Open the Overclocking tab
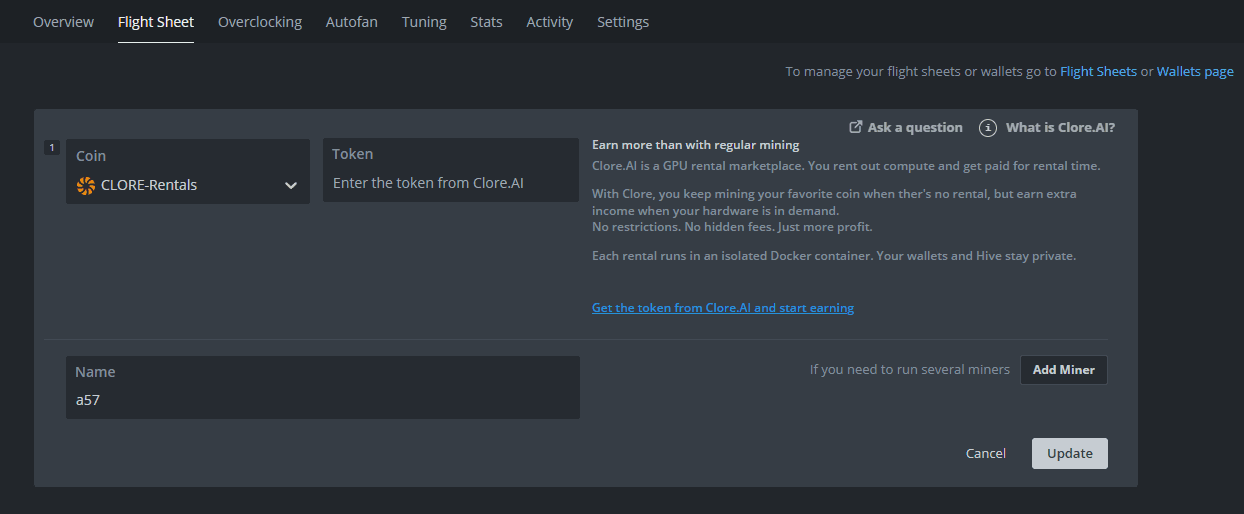Screen dimensions: 1244x514 pyautogui.click(x=260, y=22)
